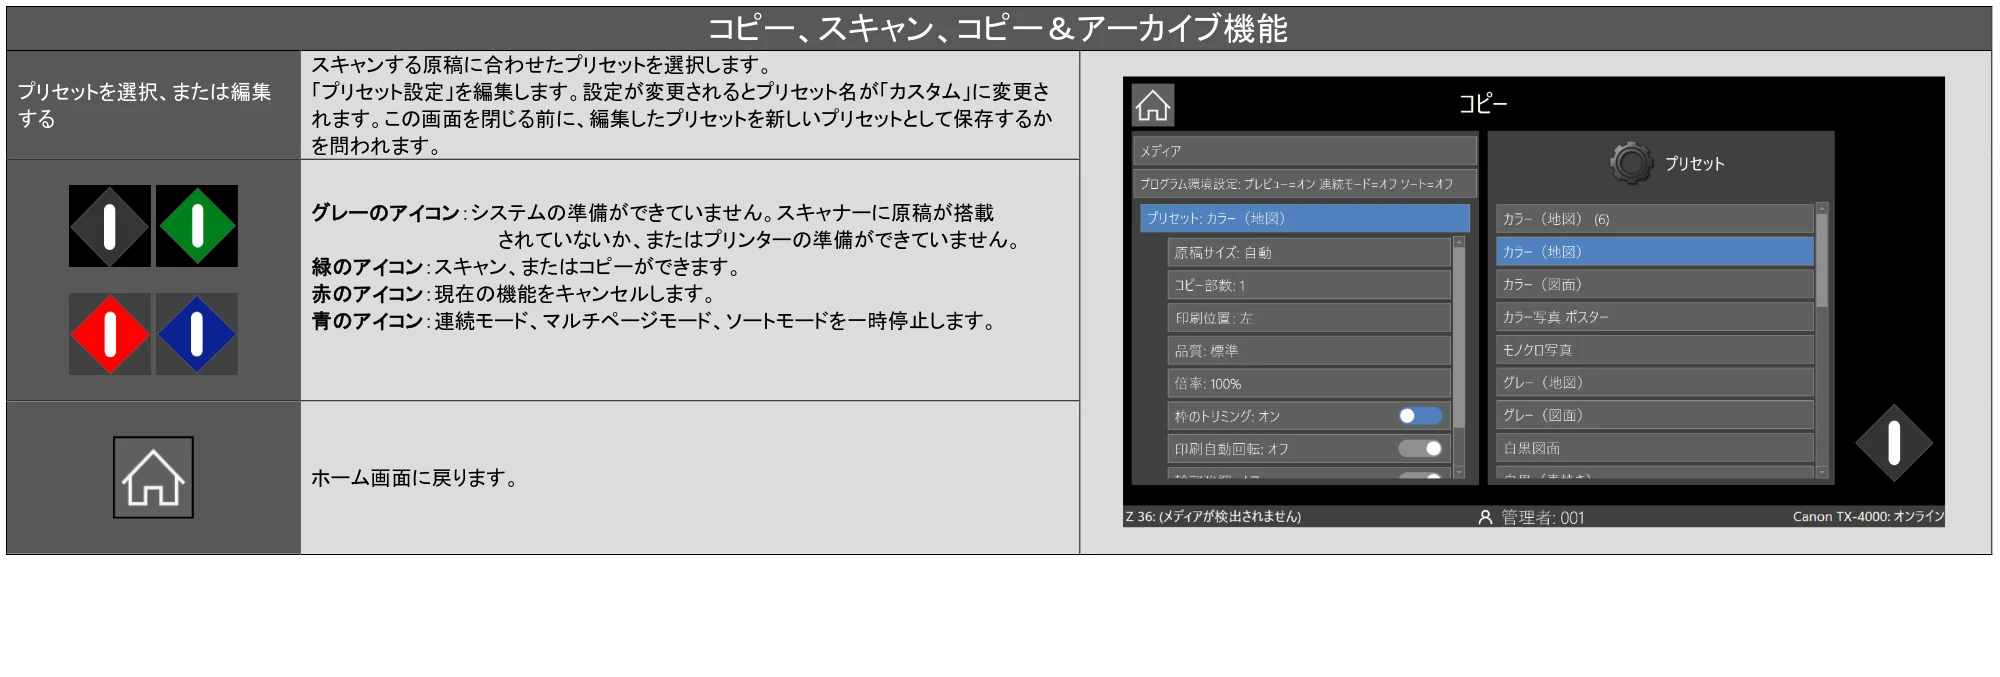Click the gray diamond icon in legend
The height and width of the screenshot is (677, 2000).
coord(110,226)
